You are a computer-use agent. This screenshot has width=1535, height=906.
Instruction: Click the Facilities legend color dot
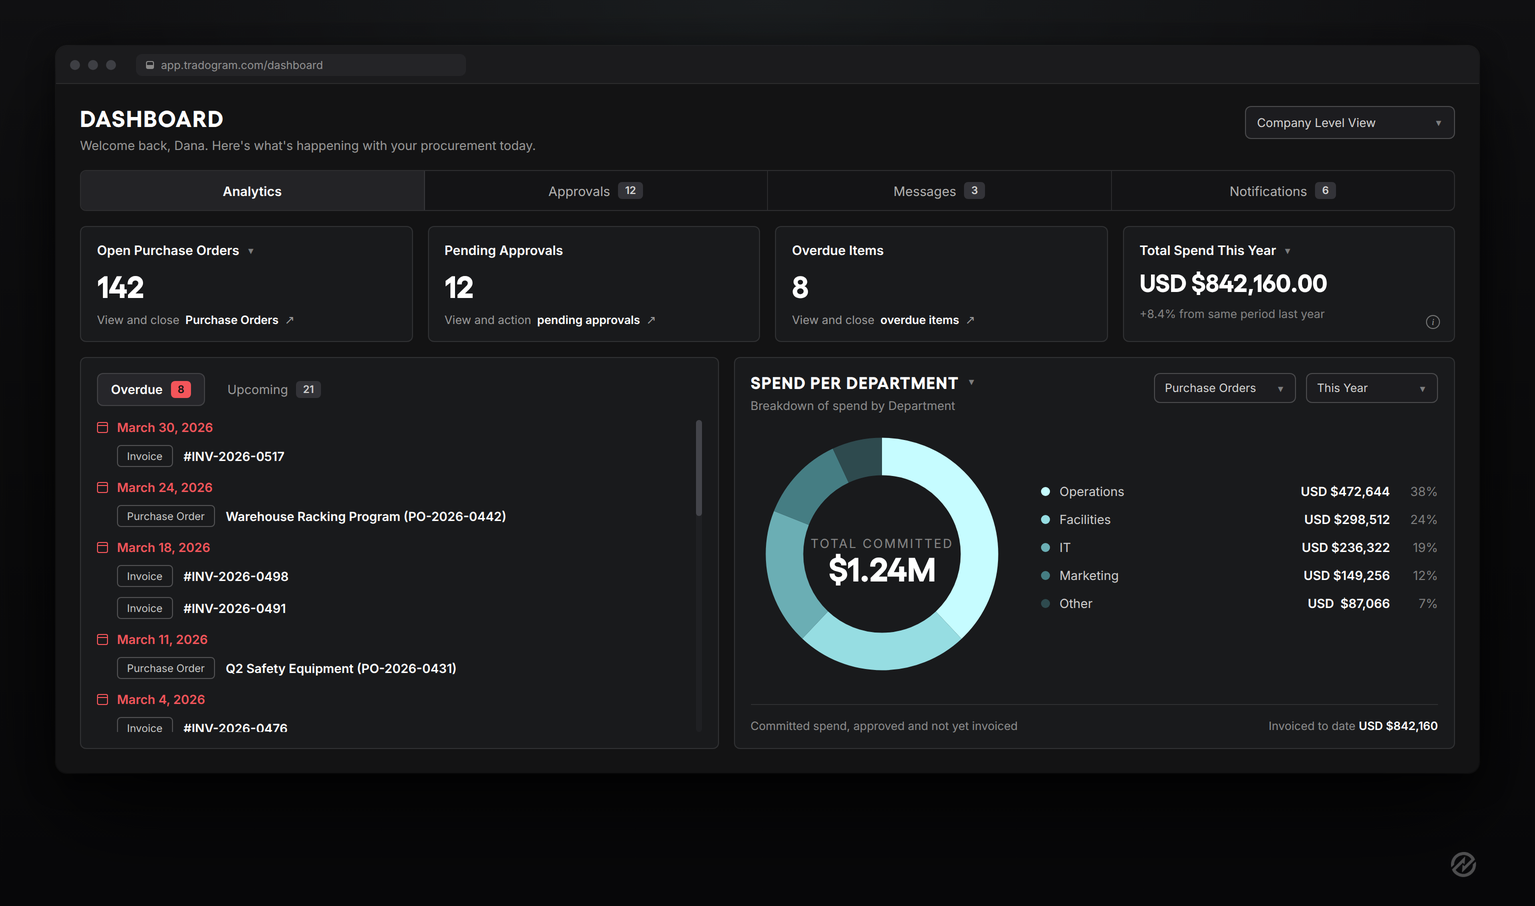pos(1045,519)
